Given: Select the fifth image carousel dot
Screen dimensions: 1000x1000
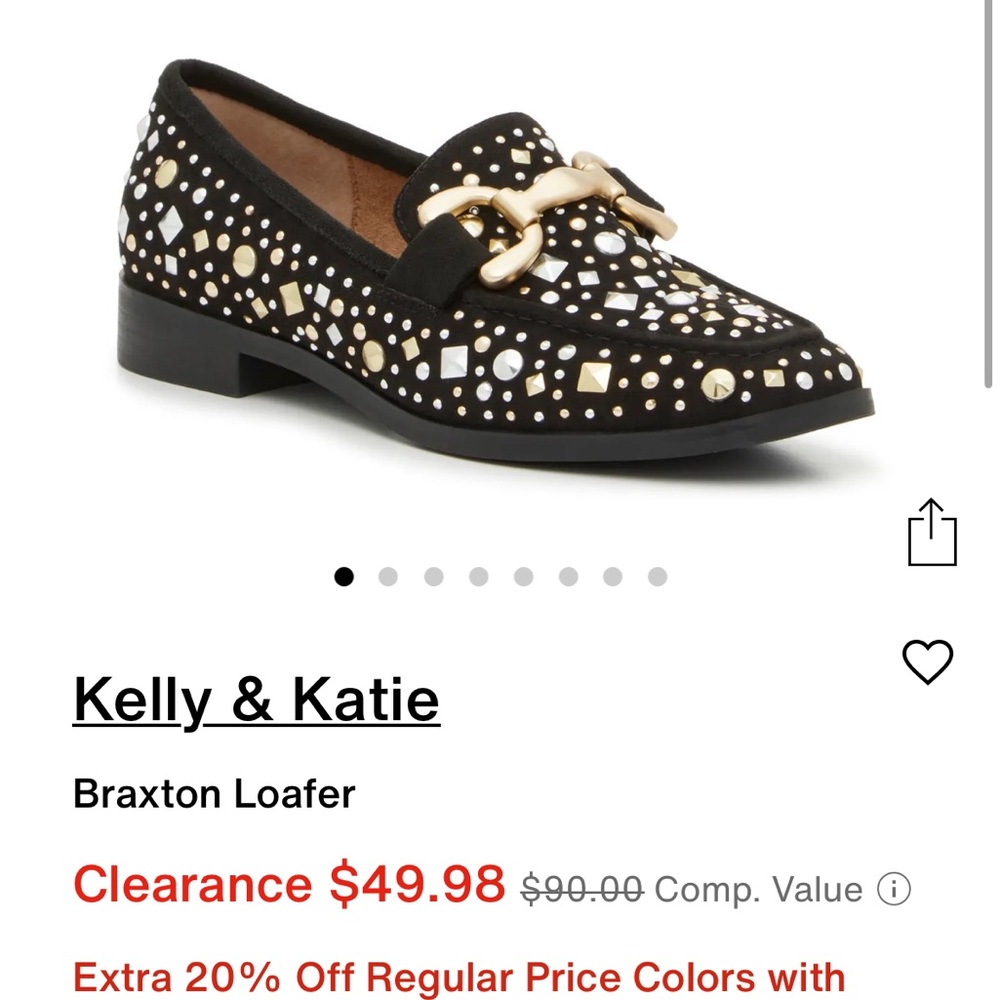Looking at the screenshot, I should click(524, 575).
